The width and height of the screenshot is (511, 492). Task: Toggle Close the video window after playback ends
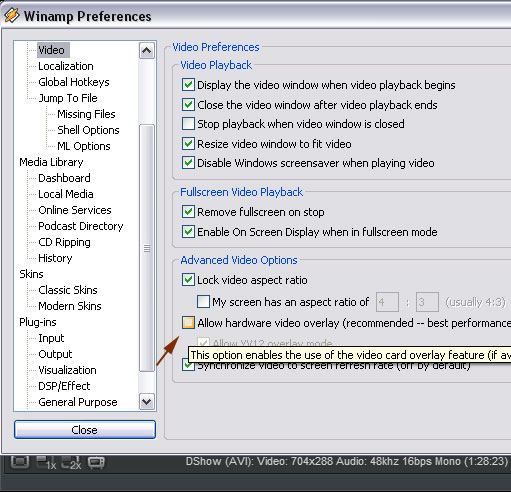coord(188,104)
